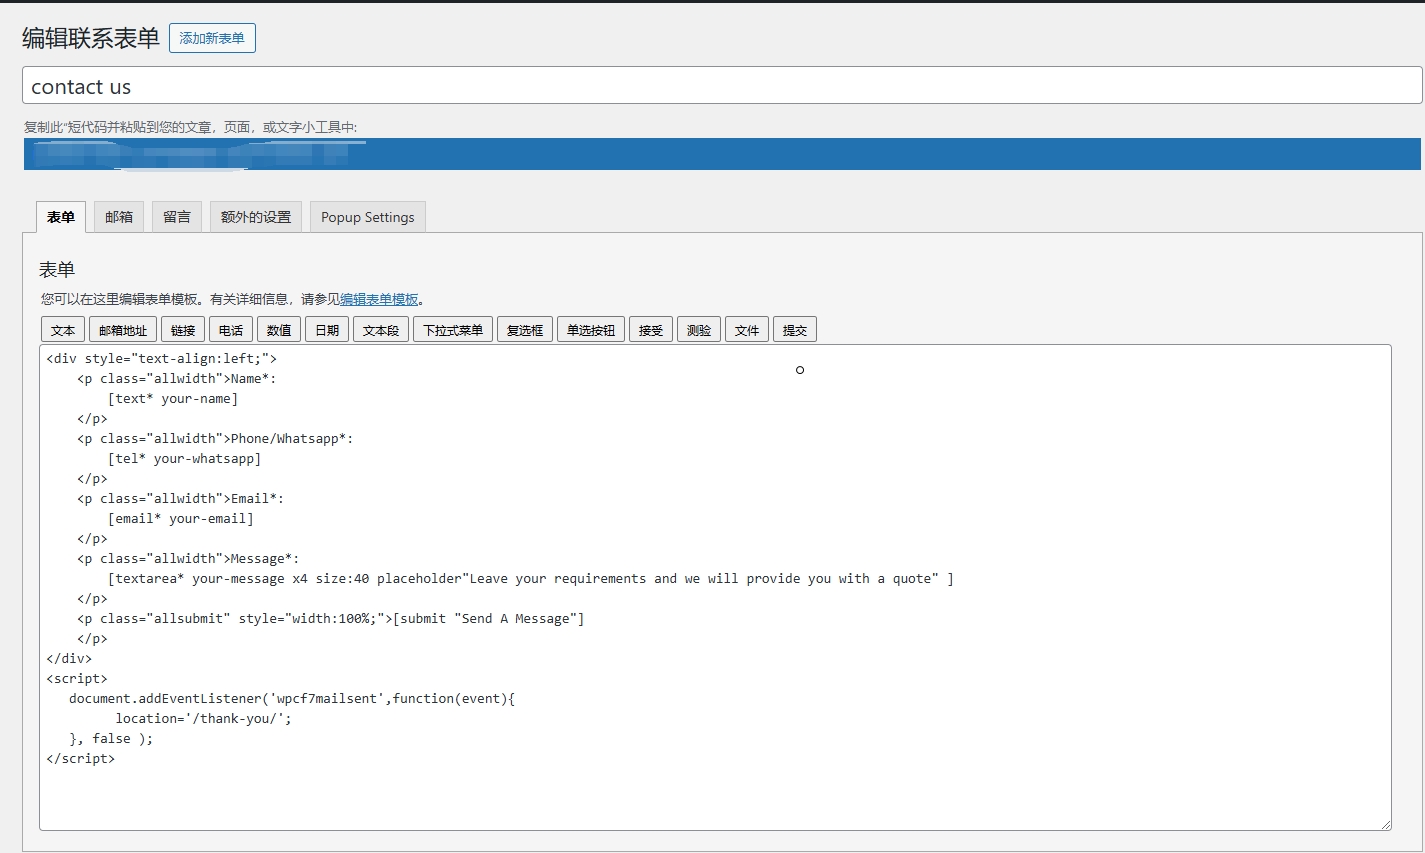
Task: Insert a 测验 quiz tag
Action: coord(699,330)
